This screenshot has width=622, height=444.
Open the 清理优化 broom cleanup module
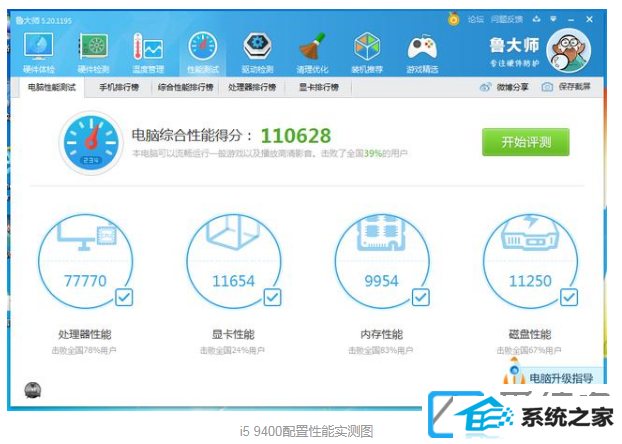tap(312, 53)
